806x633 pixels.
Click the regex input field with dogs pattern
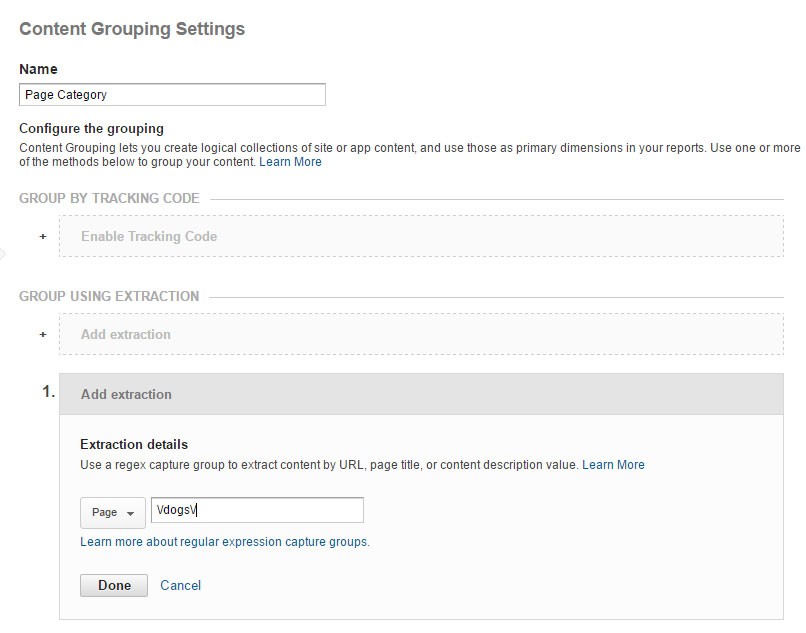tap(257, 510)
